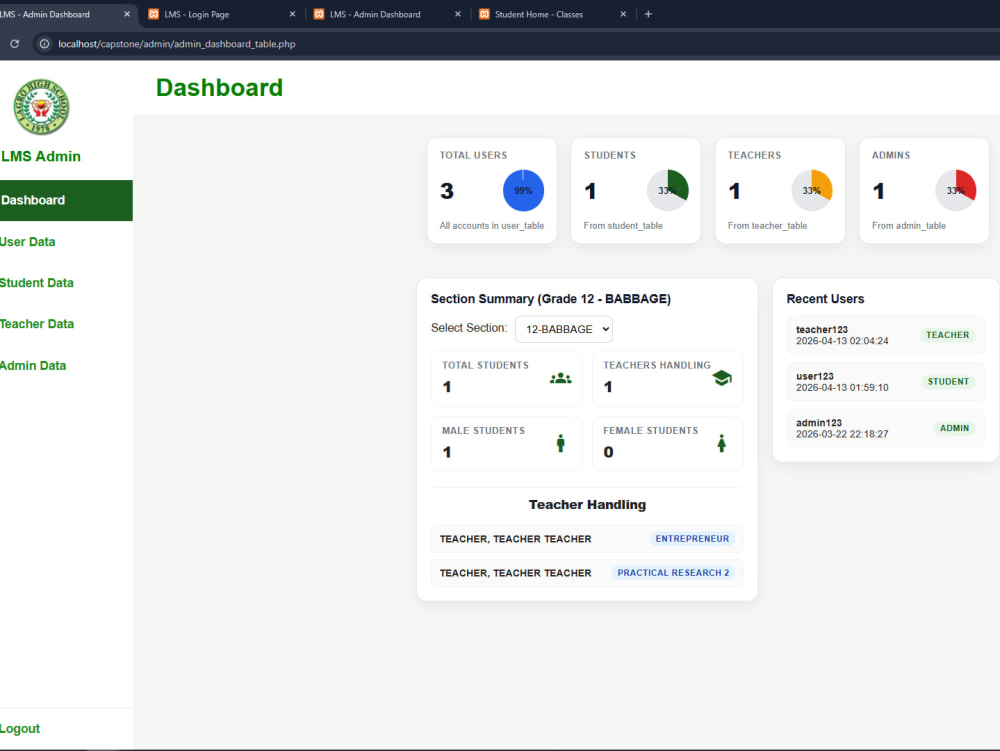Click the Dashboard page title

tap(219, 87)
